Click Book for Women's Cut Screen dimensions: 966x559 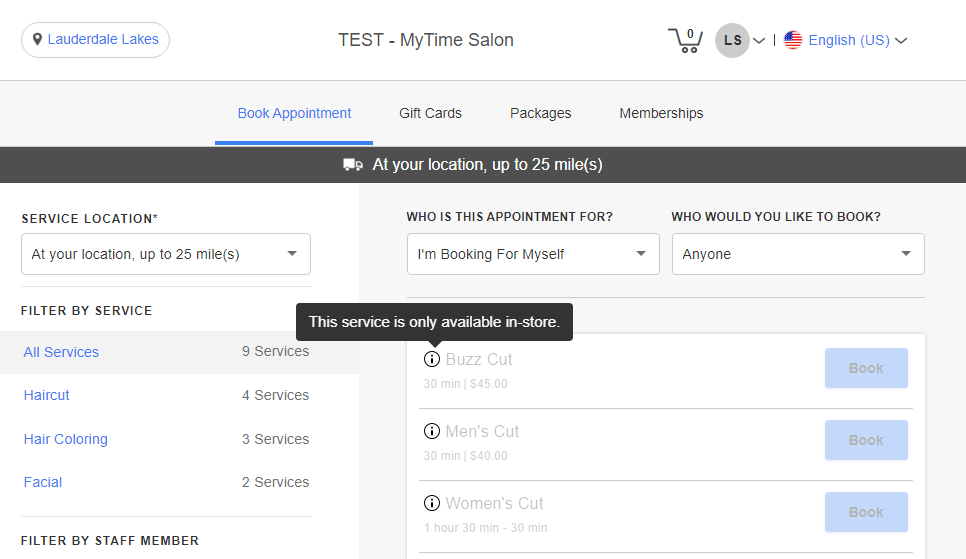pyautogui.click(x=866, y=512)
